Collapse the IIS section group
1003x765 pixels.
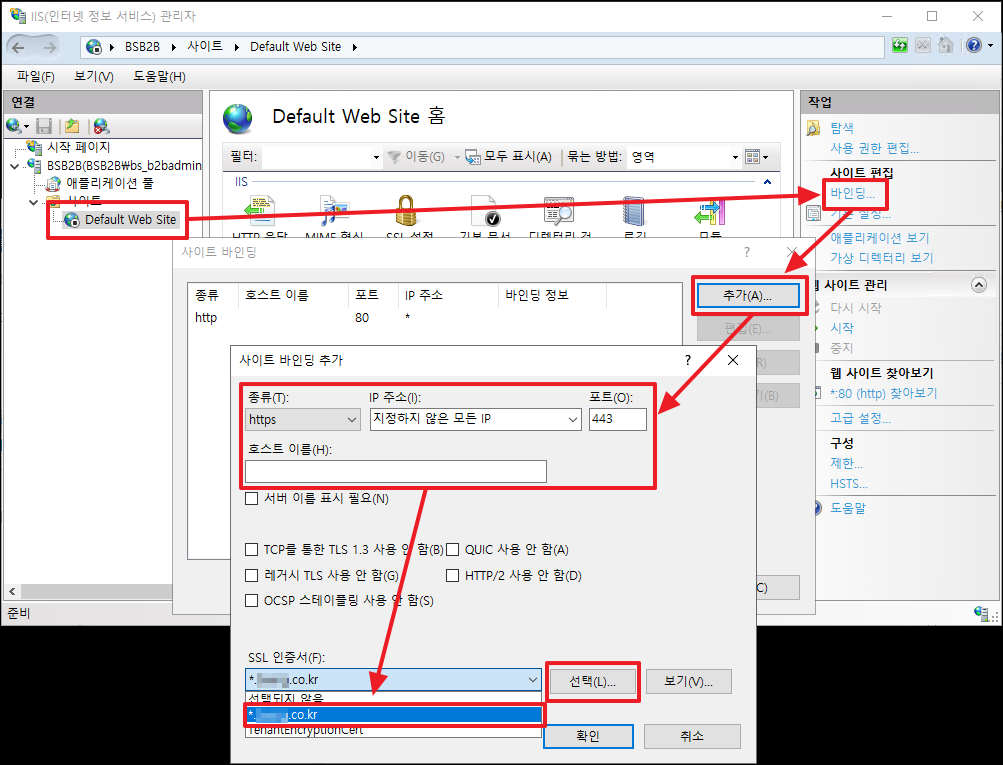768,182
